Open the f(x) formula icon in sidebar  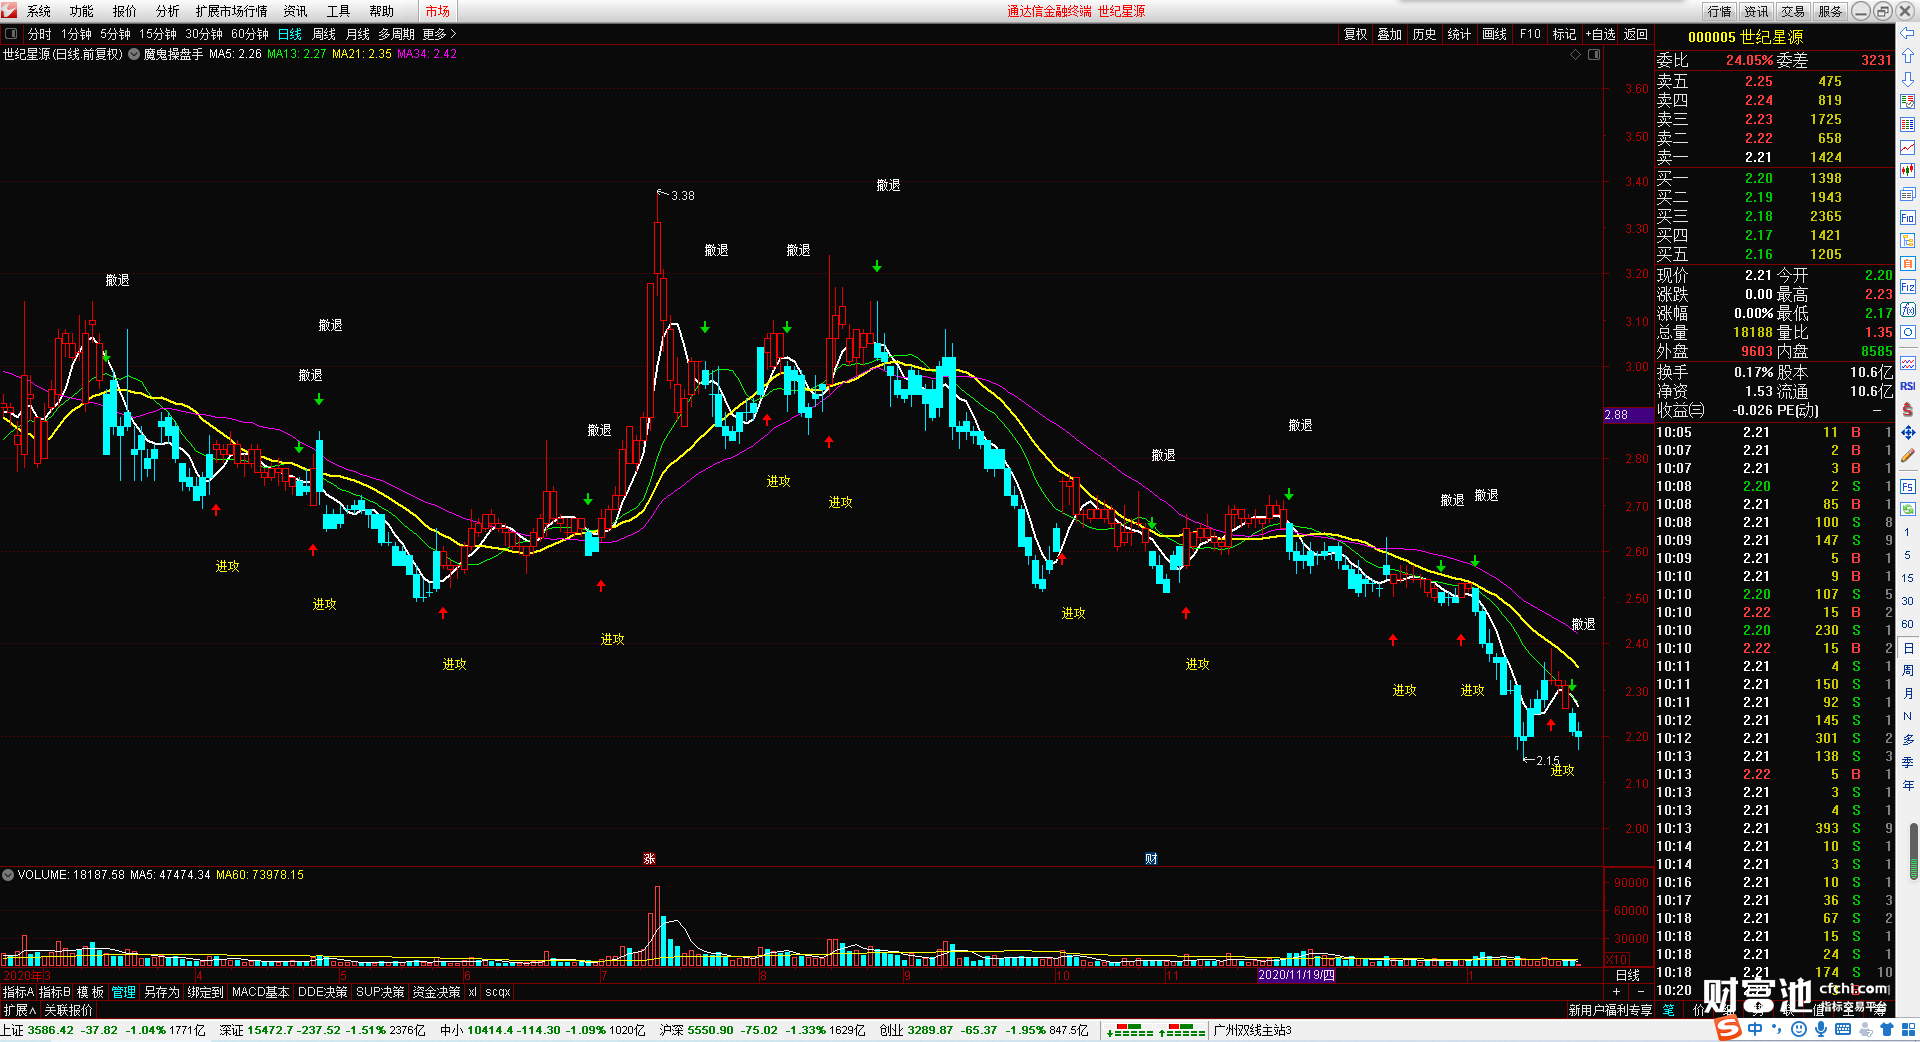point(1908,310)
